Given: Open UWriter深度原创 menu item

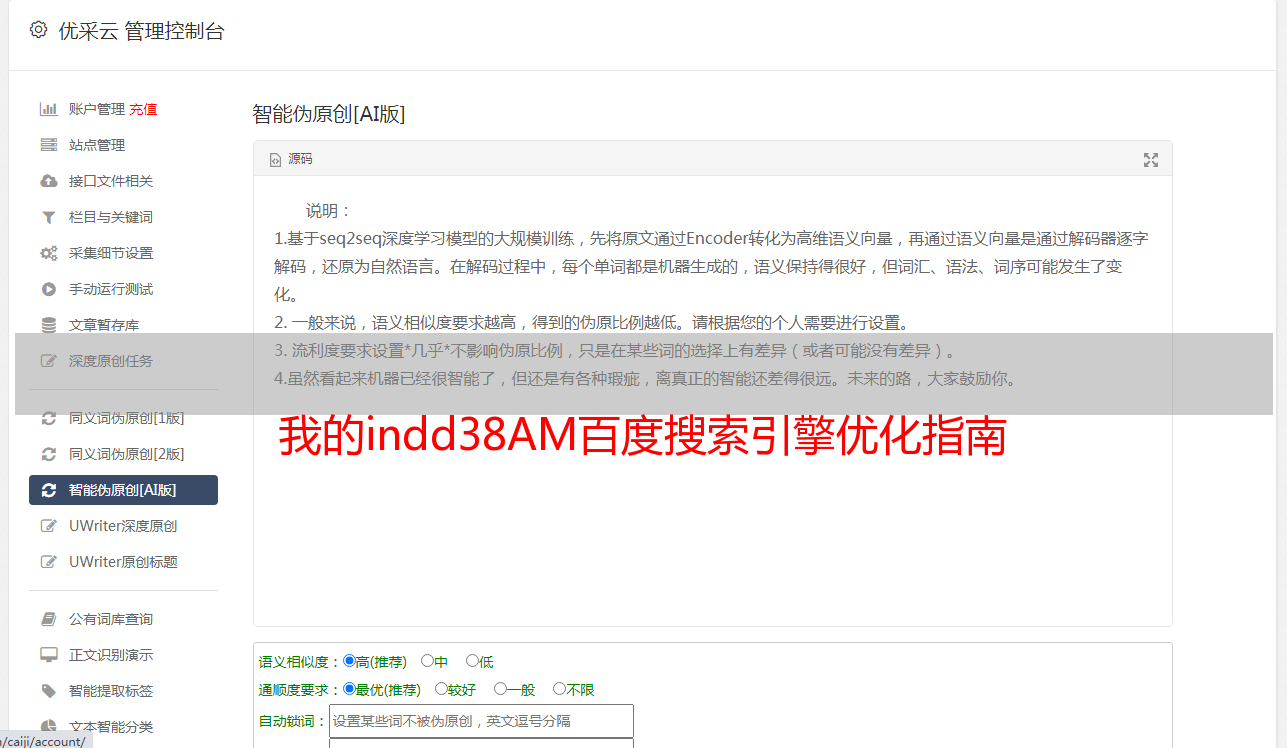Looking at the screenshot, I should pyautogui.click(x=123, y=526).
